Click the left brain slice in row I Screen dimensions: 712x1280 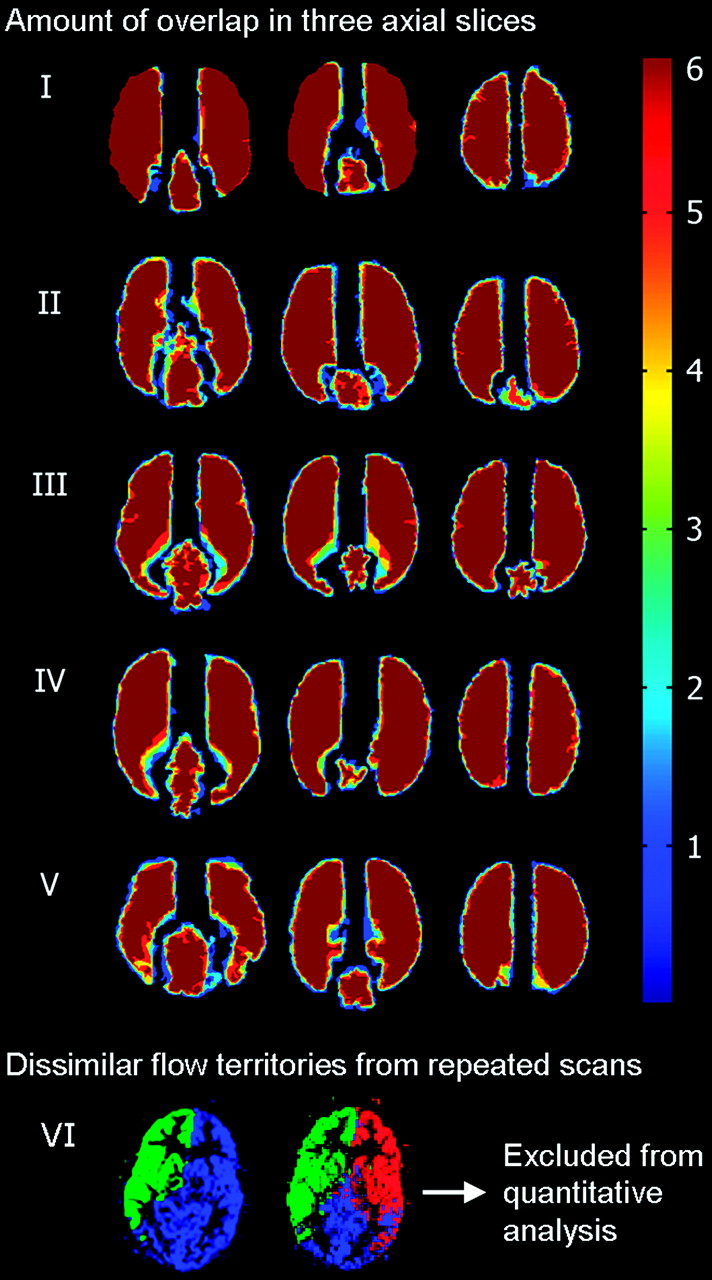pos(178,137)
